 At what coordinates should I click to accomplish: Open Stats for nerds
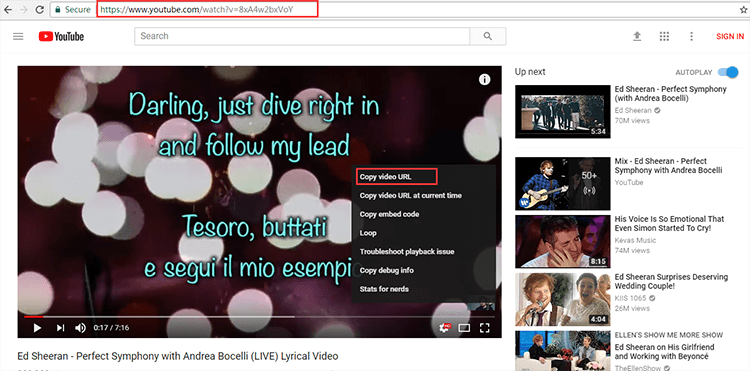click(x=384, y=289)
